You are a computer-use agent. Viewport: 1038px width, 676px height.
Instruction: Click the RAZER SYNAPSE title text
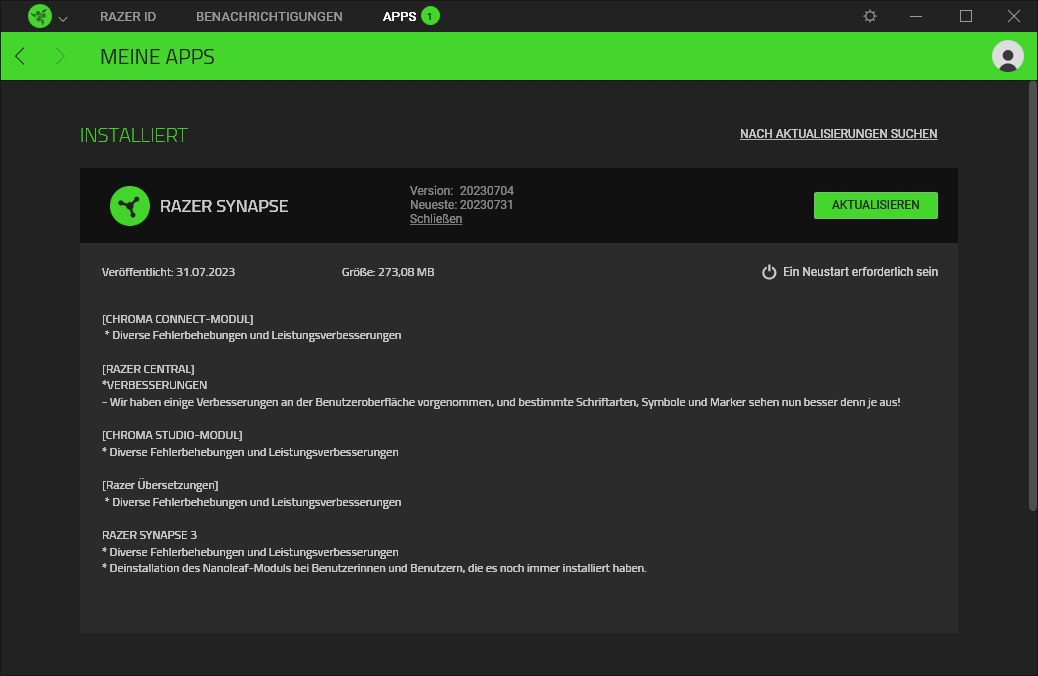point(224,206)
